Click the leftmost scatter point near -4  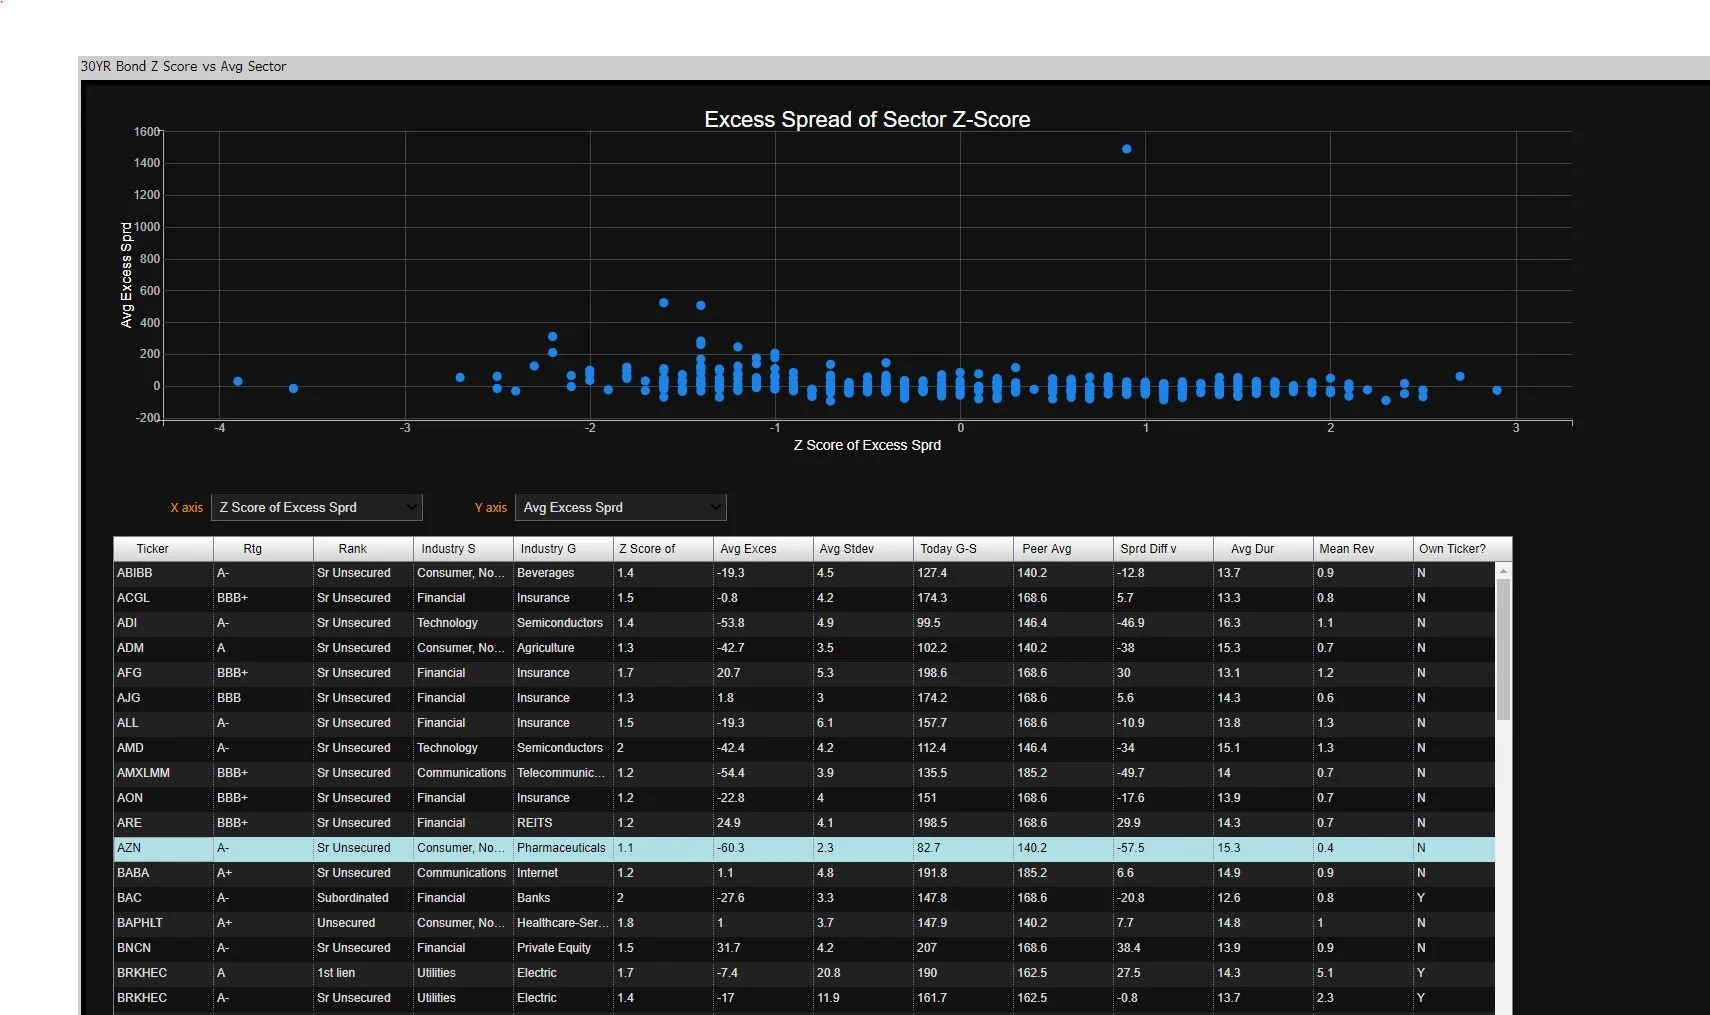click(x=238, y=381)
